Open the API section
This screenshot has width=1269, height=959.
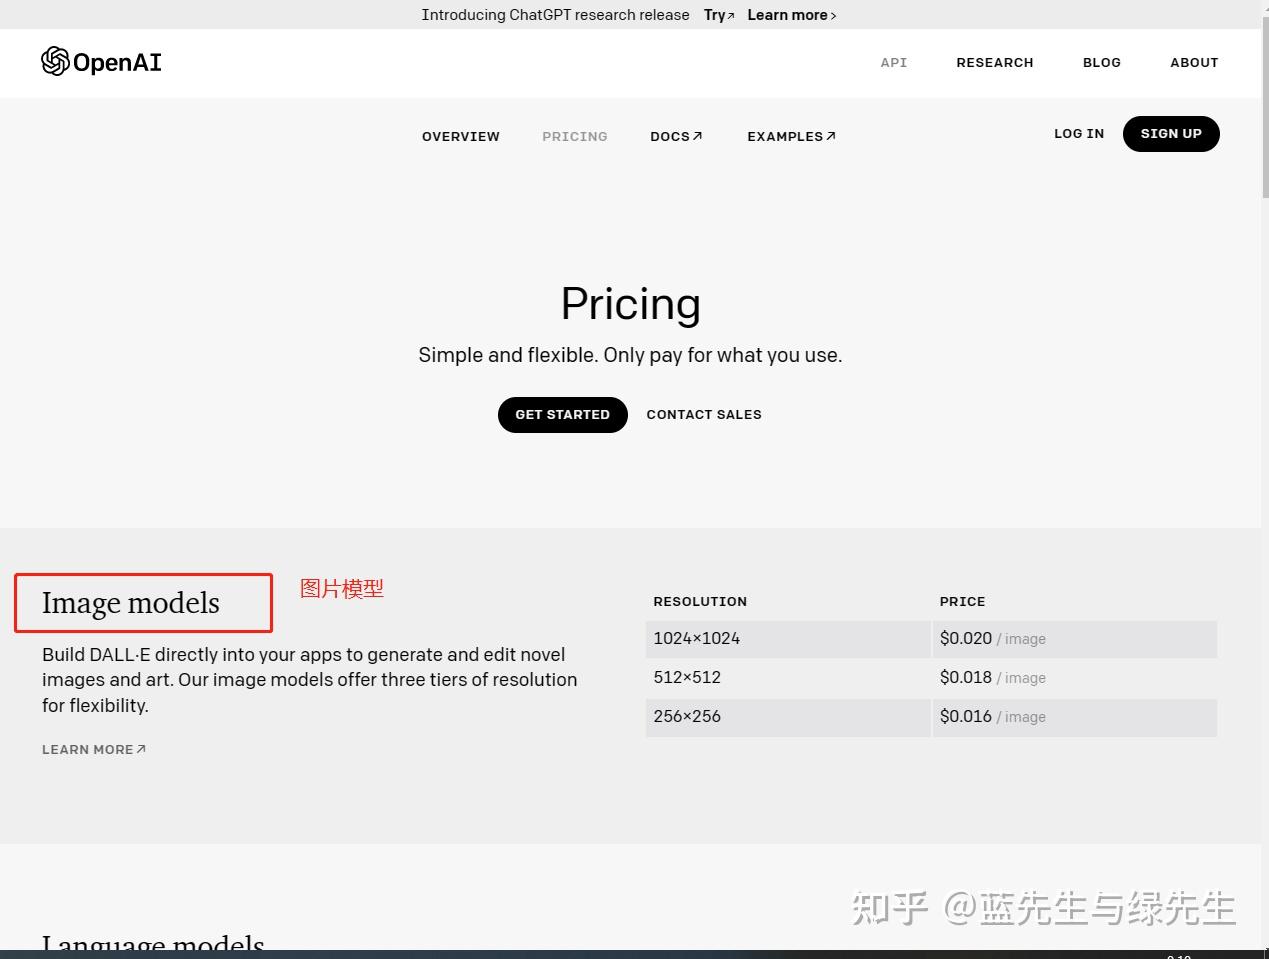893,62
